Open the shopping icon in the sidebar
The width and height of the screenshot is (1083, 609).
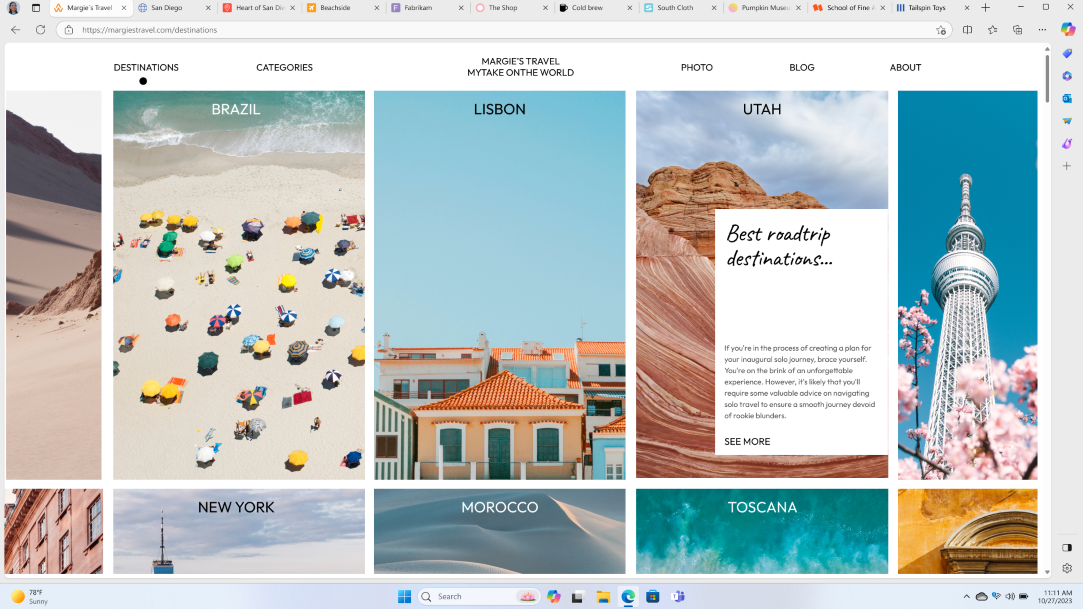pyautogui.click(x=1066, y=53)
